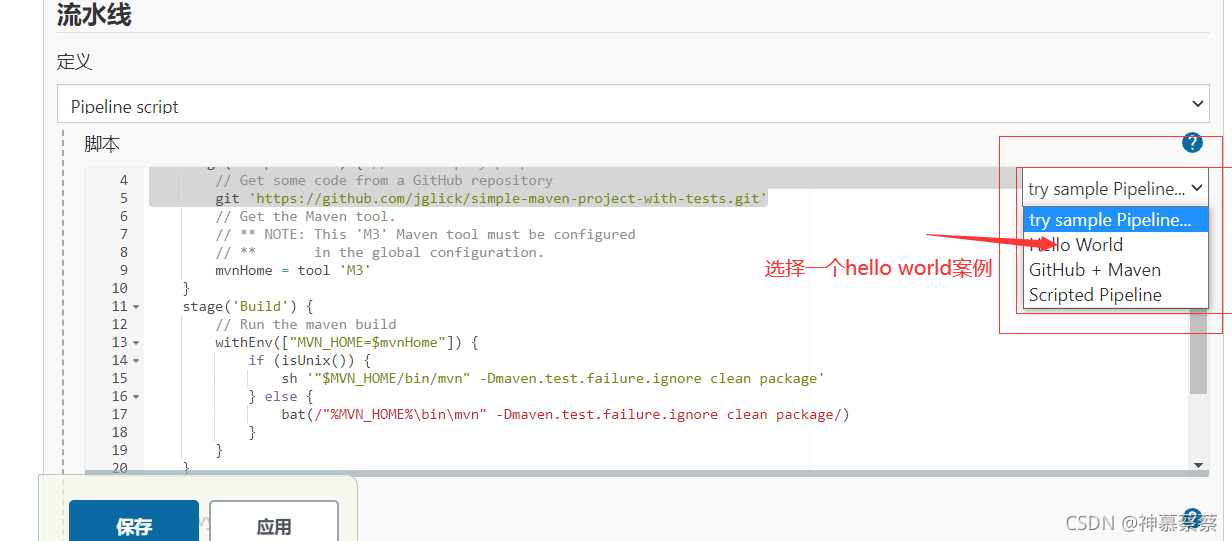Place cursor on mvnHome = tool 'M3' line

tap(292, 270)
